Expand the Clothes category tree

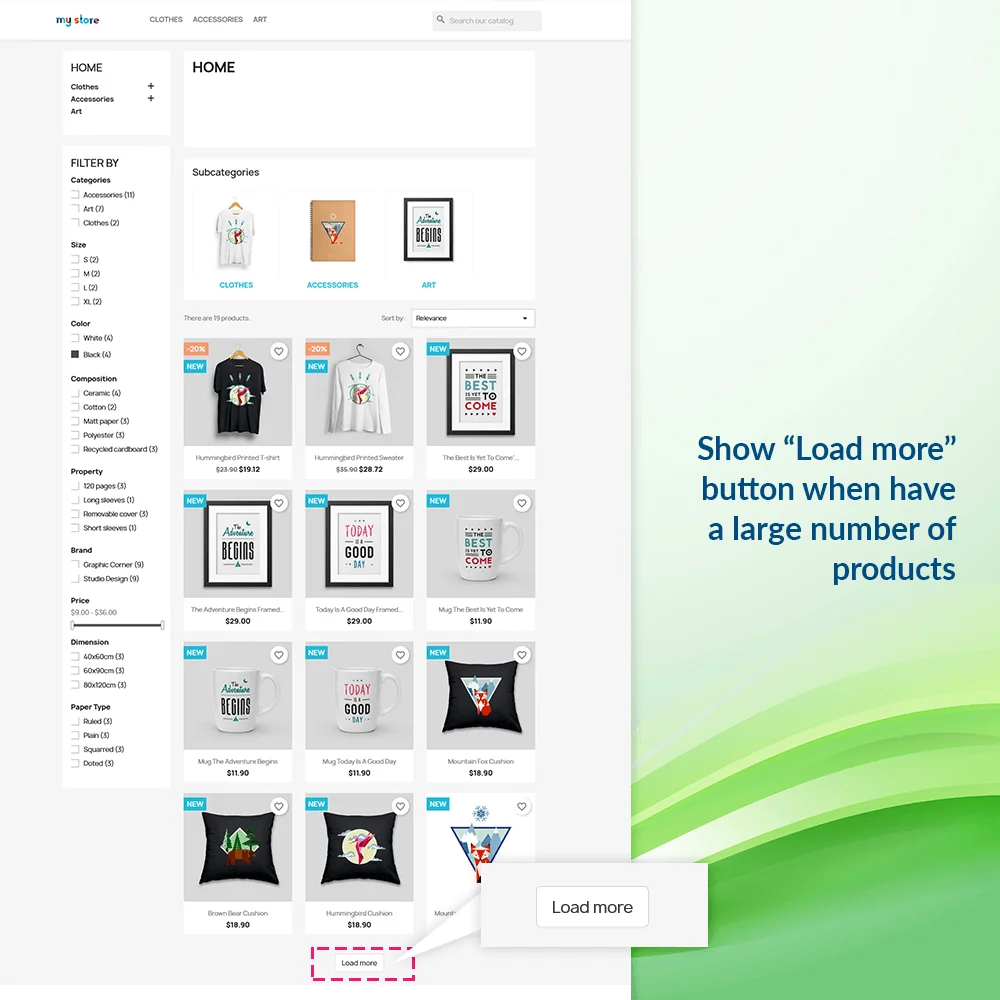click(151, 87)
